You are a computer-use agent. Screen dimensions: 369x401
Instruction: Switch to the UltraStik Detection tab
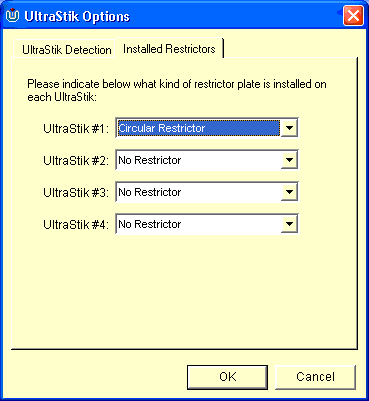[x=64, y=50]
